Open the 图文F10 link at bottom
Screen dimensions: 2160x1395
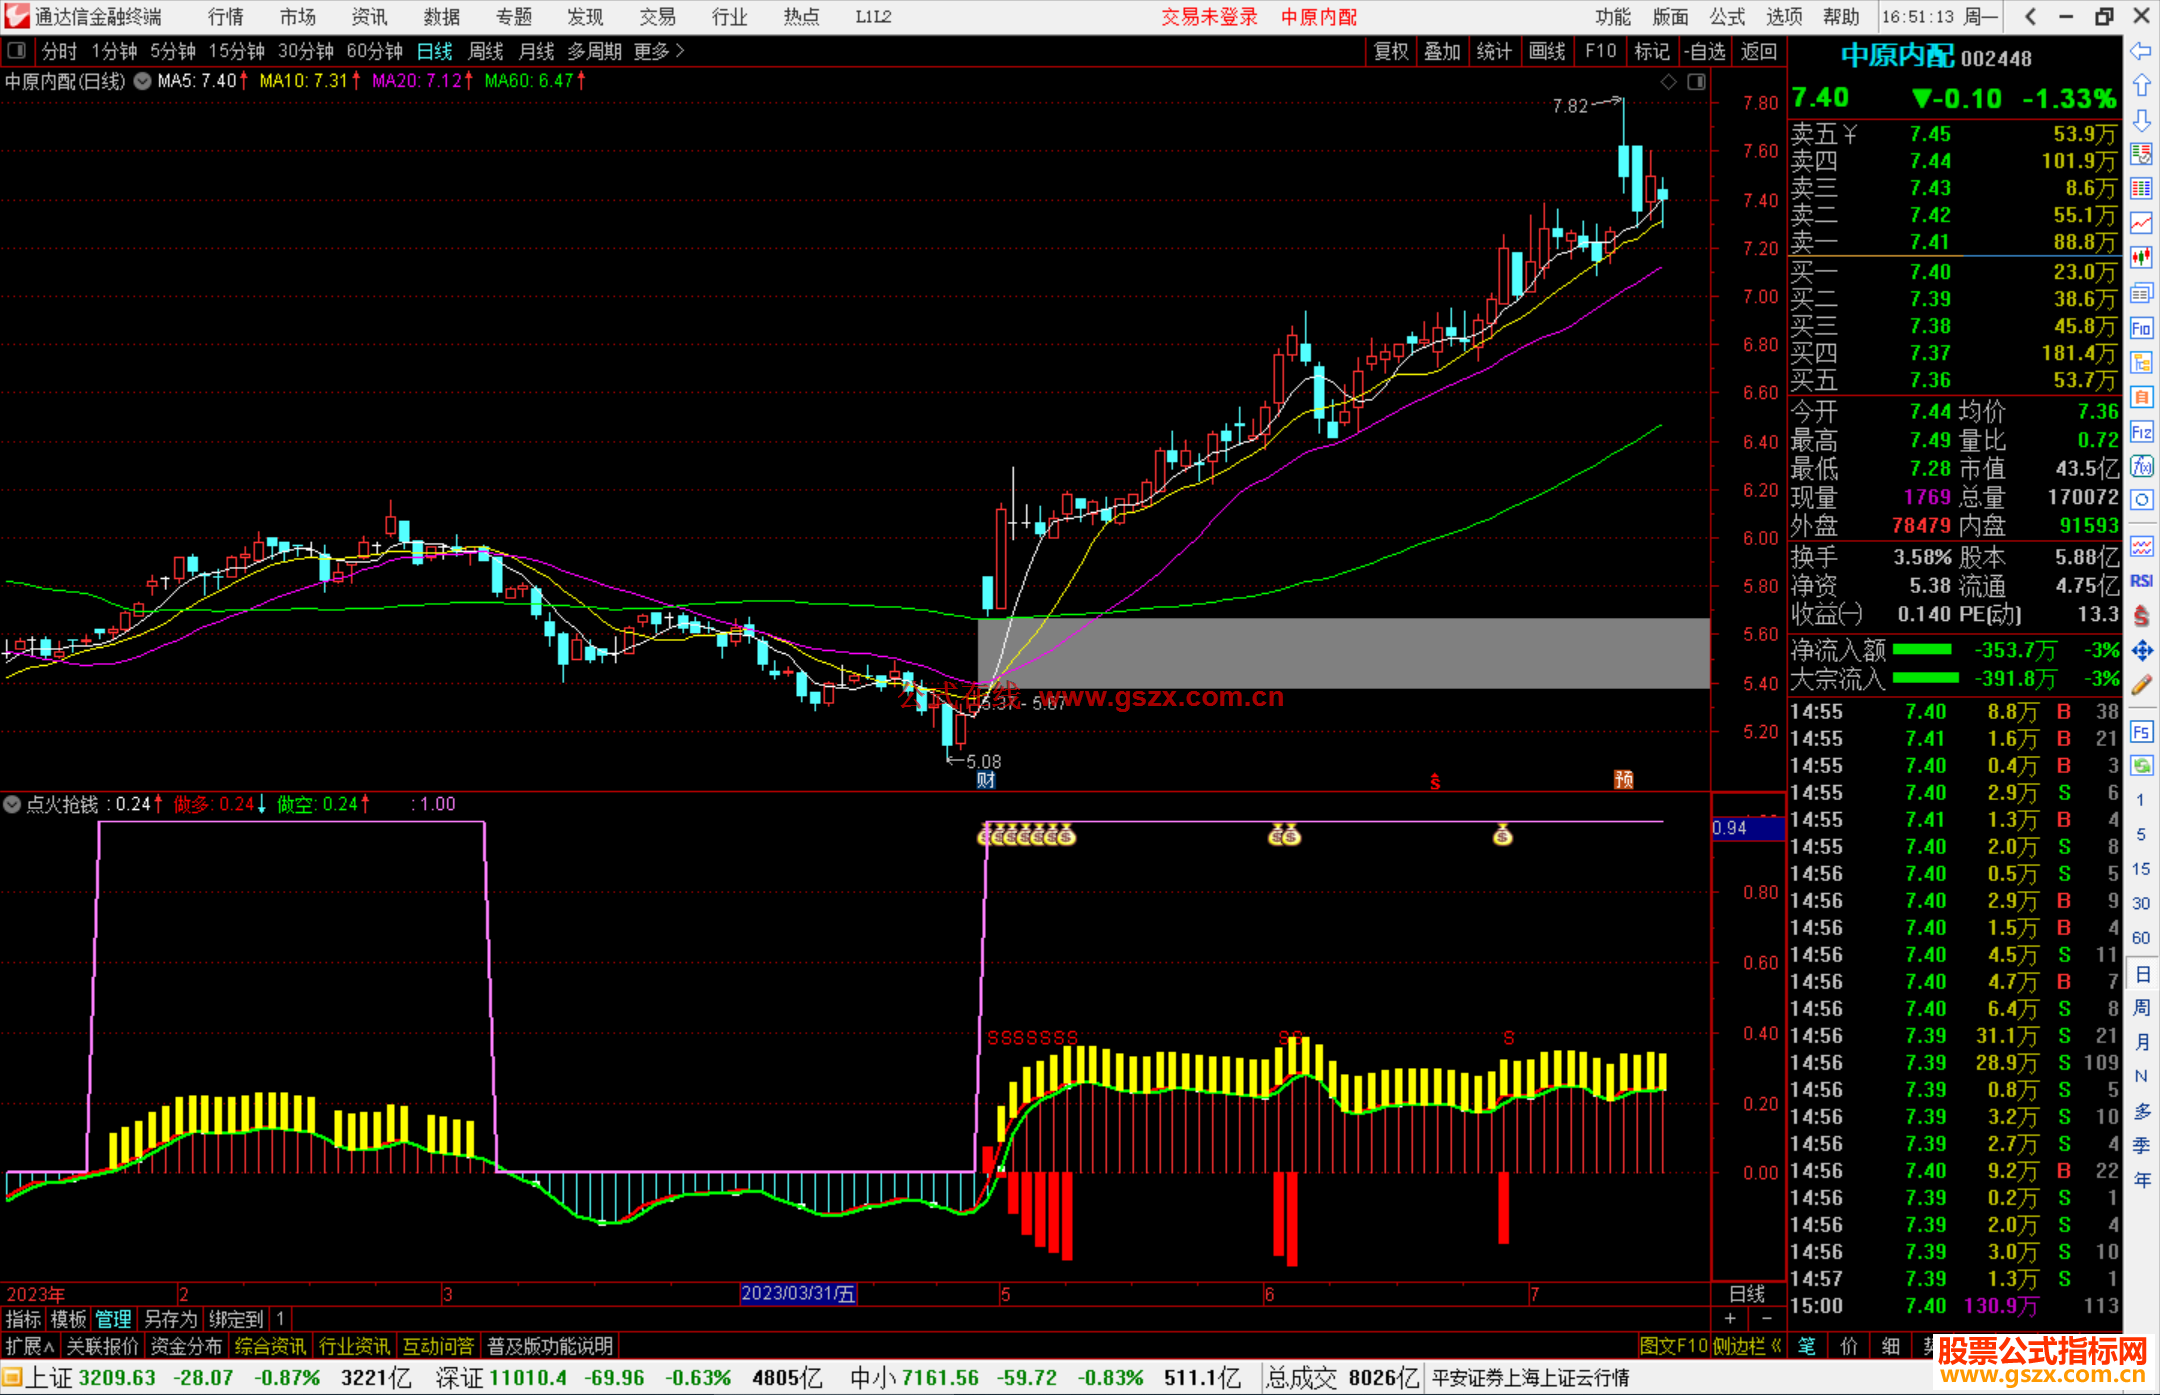1674,1346
